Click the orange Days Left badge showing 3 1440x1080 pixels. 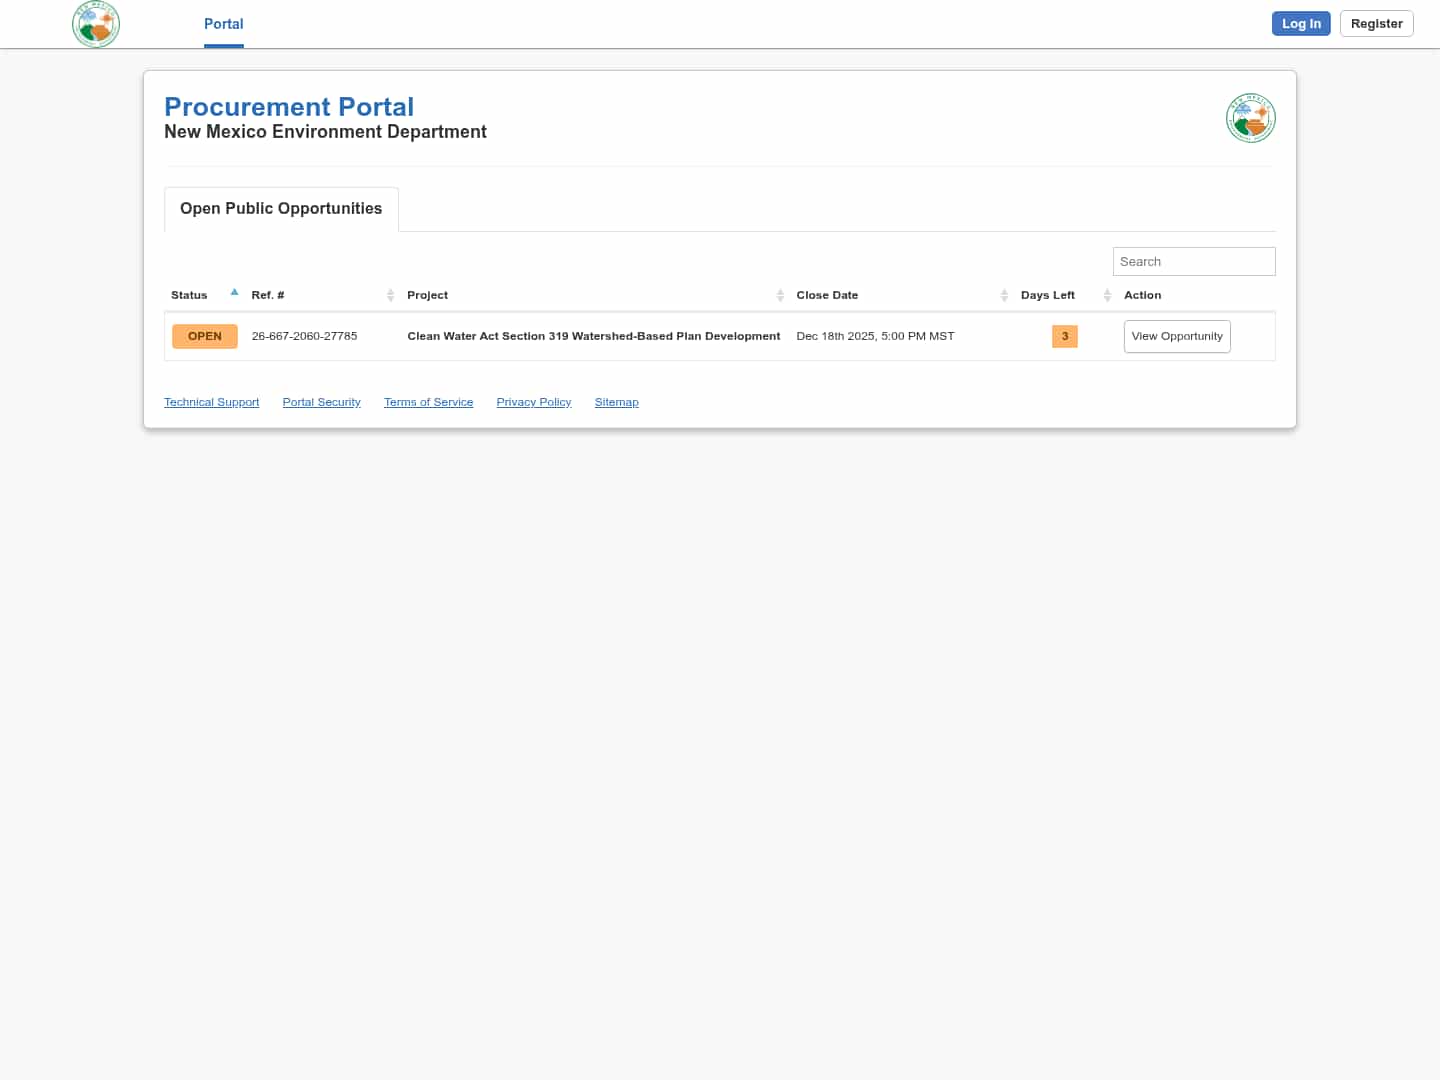pos(1064,336)
